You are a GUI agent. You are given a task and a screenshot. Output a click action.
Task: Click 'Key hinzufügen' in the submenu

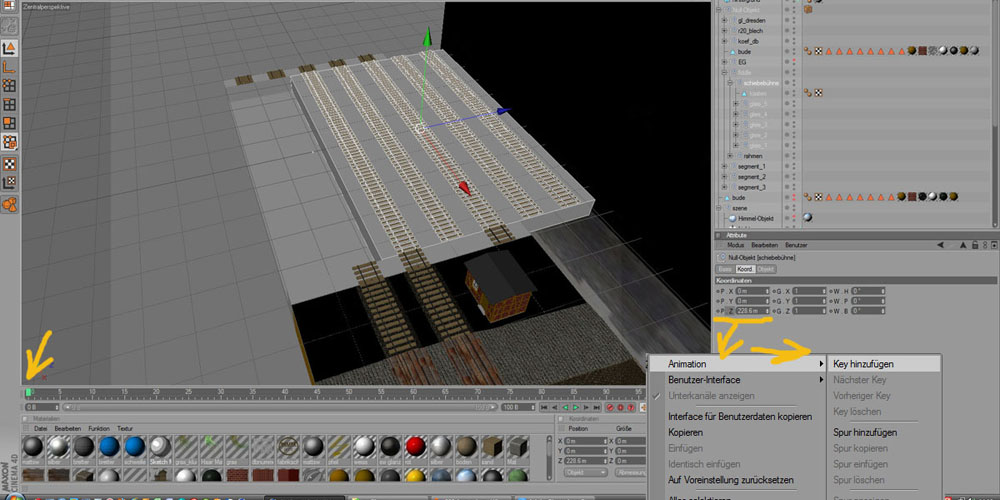(x=863, y=364)
